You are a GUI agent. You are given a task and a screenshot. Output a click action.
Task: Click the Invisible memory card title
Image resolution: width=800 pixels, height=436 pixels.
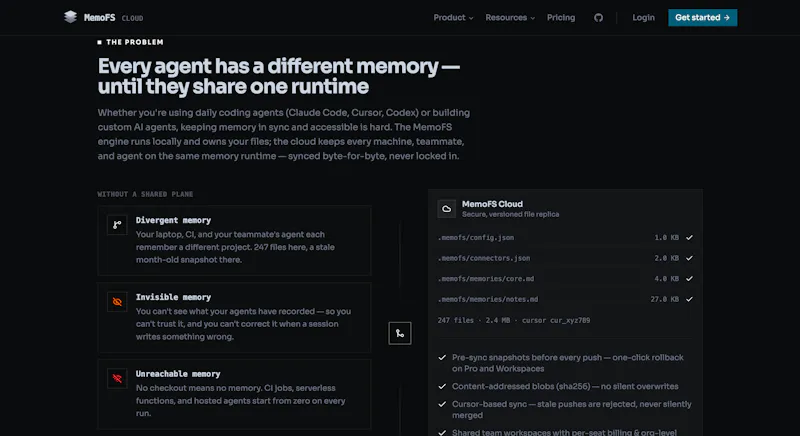pyautogui.click(x=173, y=297)
